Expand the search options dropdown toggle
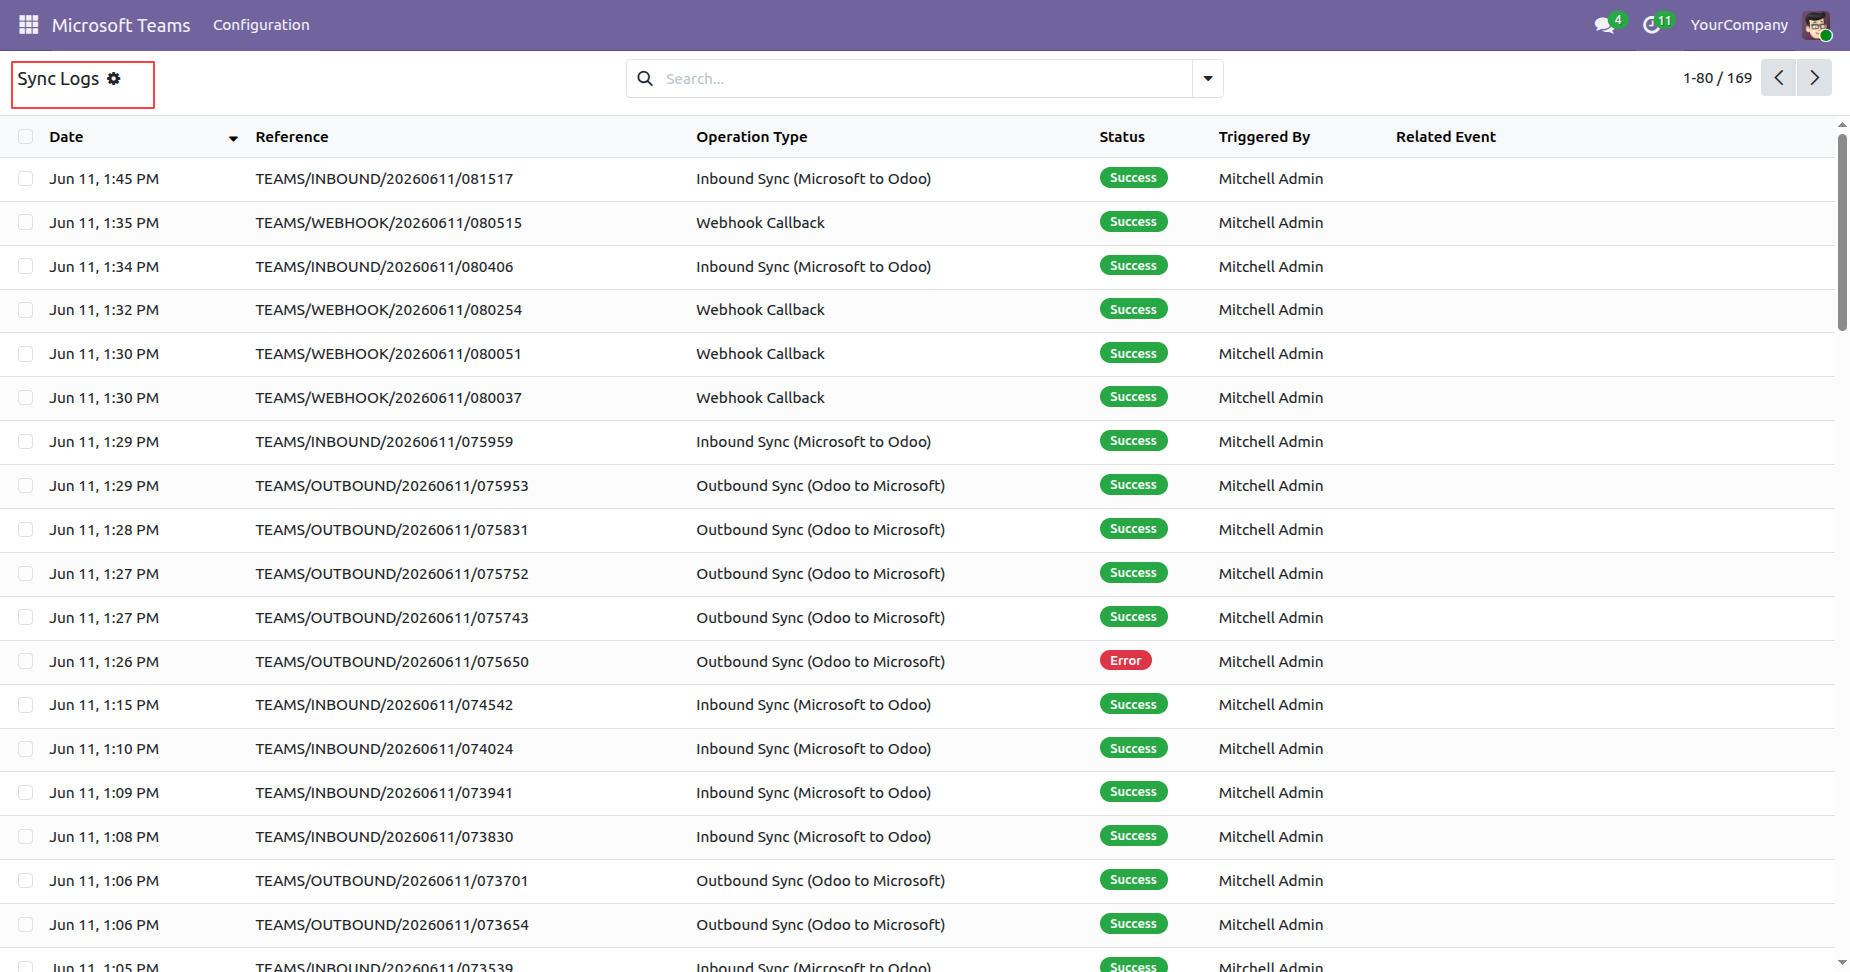Viewport: 1850px width, 972px height. [1207, 78]
